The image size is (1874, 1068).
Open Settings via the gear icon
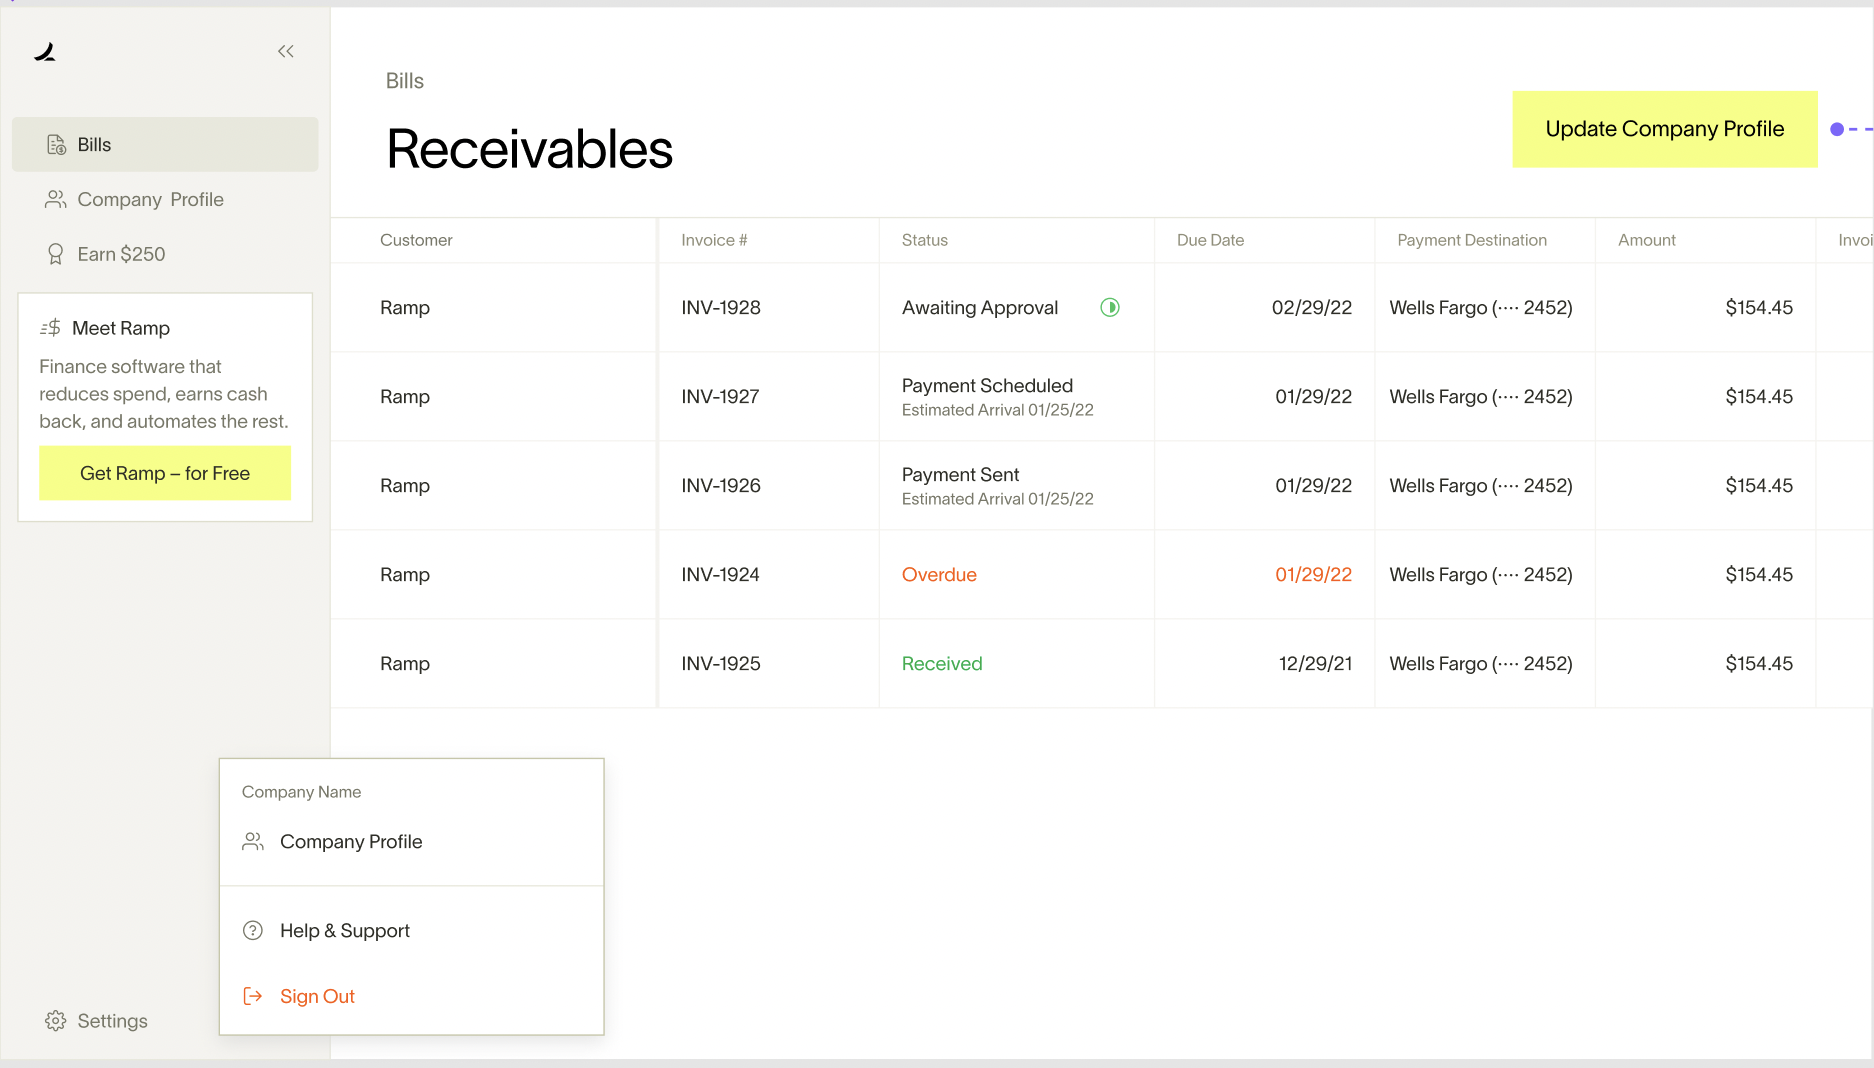[x=56, y=1020]
